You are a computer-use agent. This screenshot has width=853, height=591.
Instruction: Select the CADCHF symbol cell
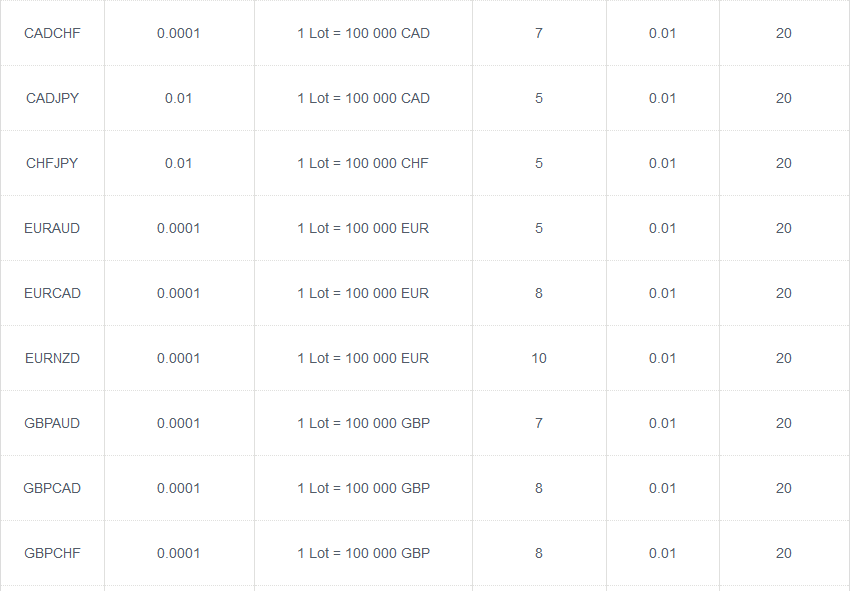pyautogui.click(x=52, y=33)
